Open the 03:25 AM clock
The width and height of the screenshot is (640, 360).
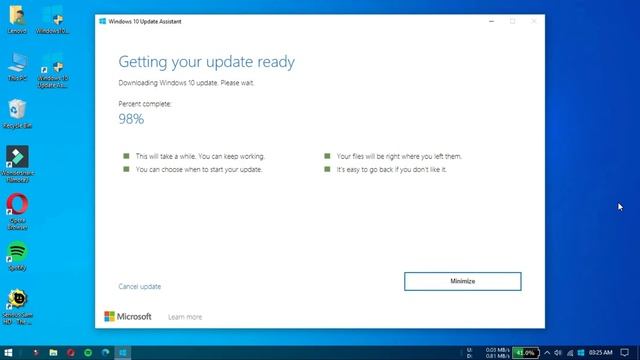click(x=600, y=353)
